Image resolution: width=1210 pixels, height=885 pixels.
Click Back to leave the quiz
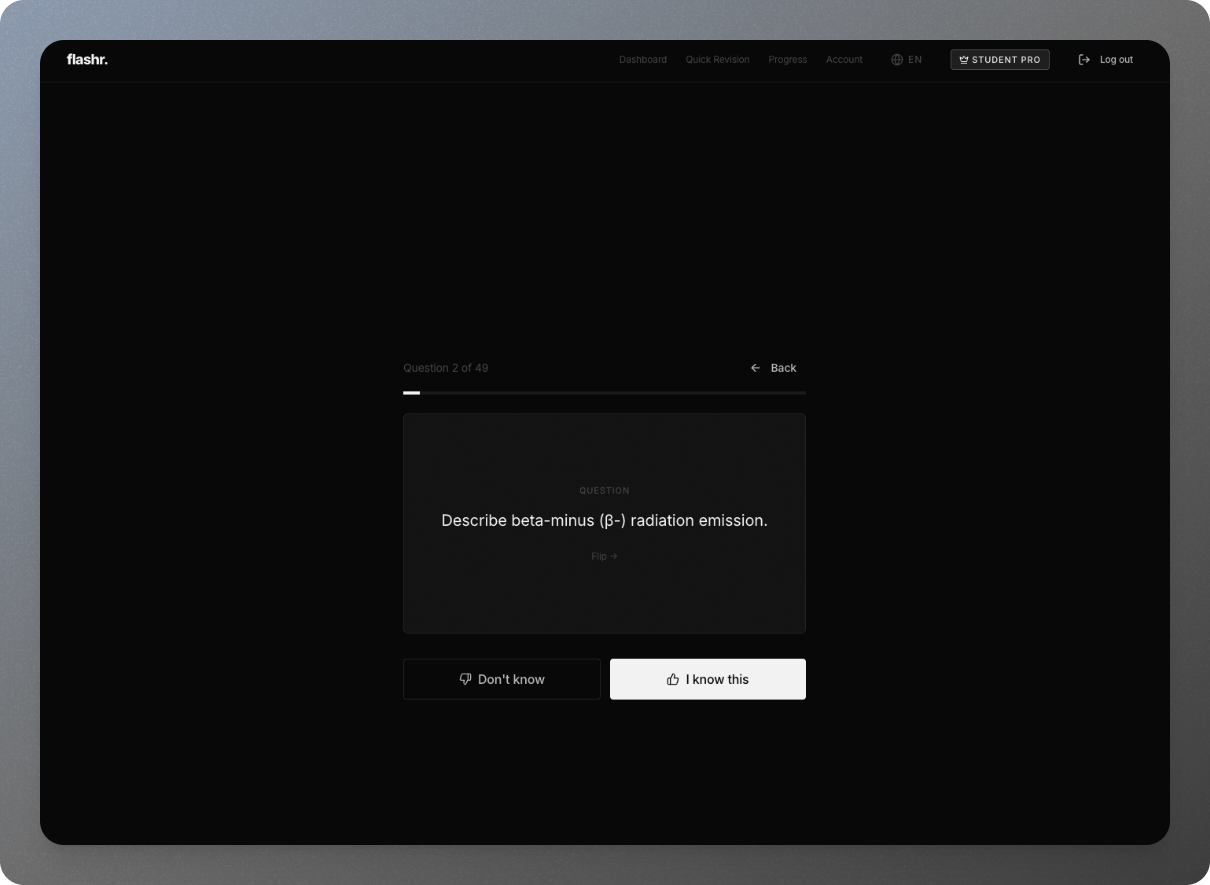[781, 368]
